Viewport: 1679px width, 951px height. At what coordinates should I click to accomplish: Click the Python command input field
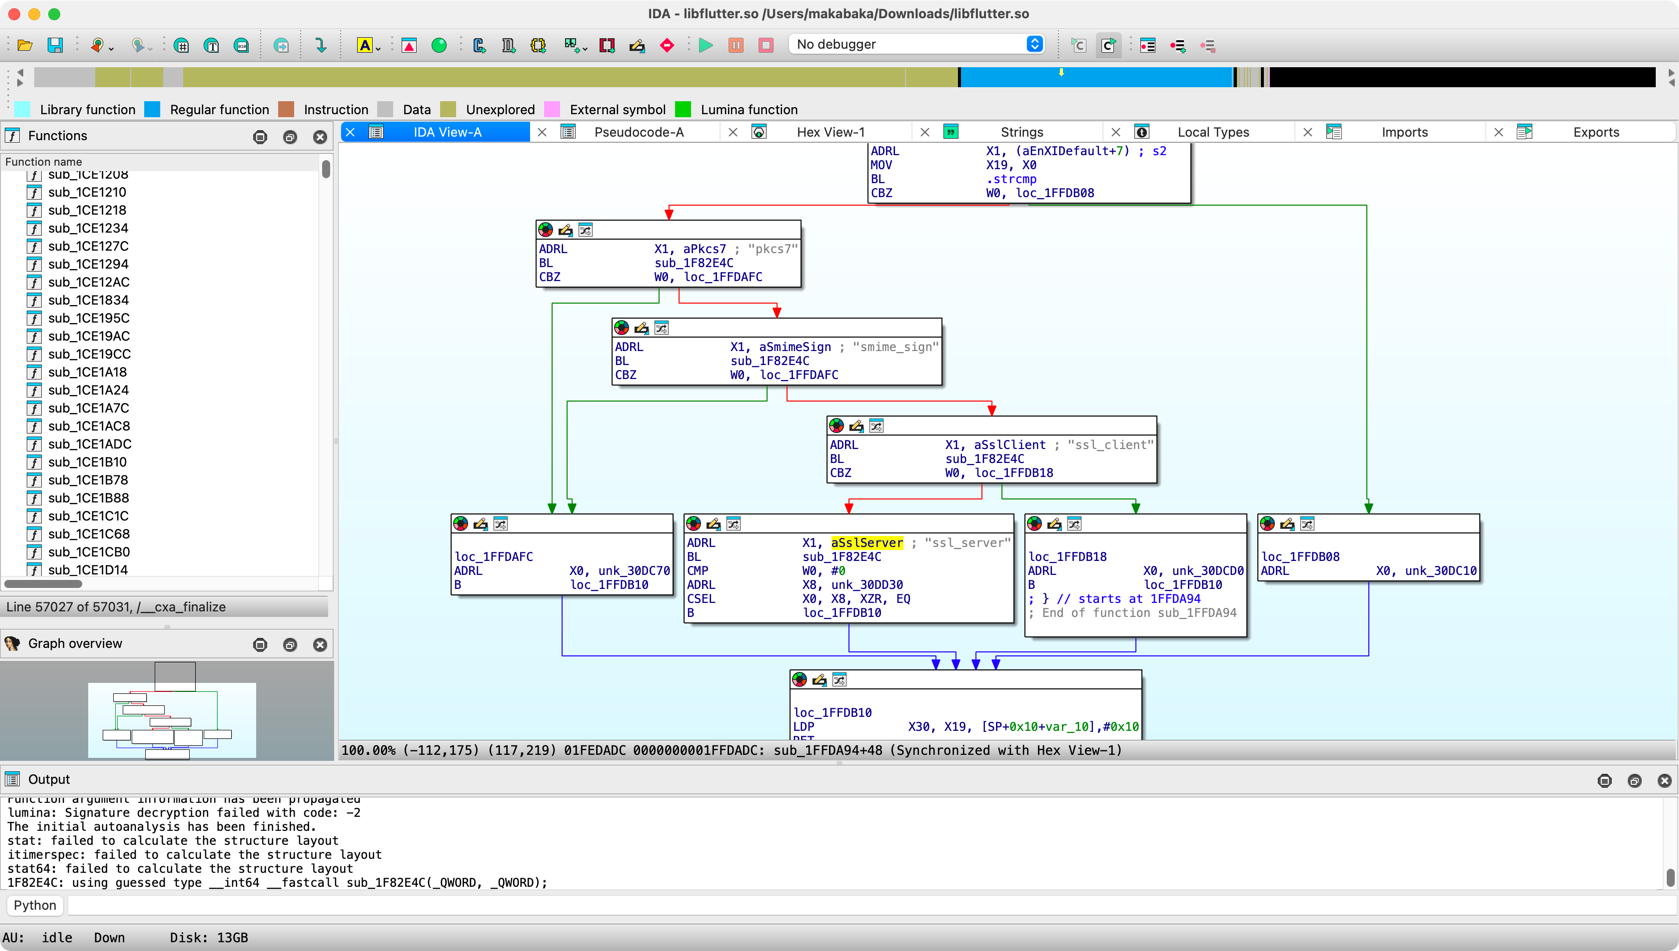tap(870, 905)
